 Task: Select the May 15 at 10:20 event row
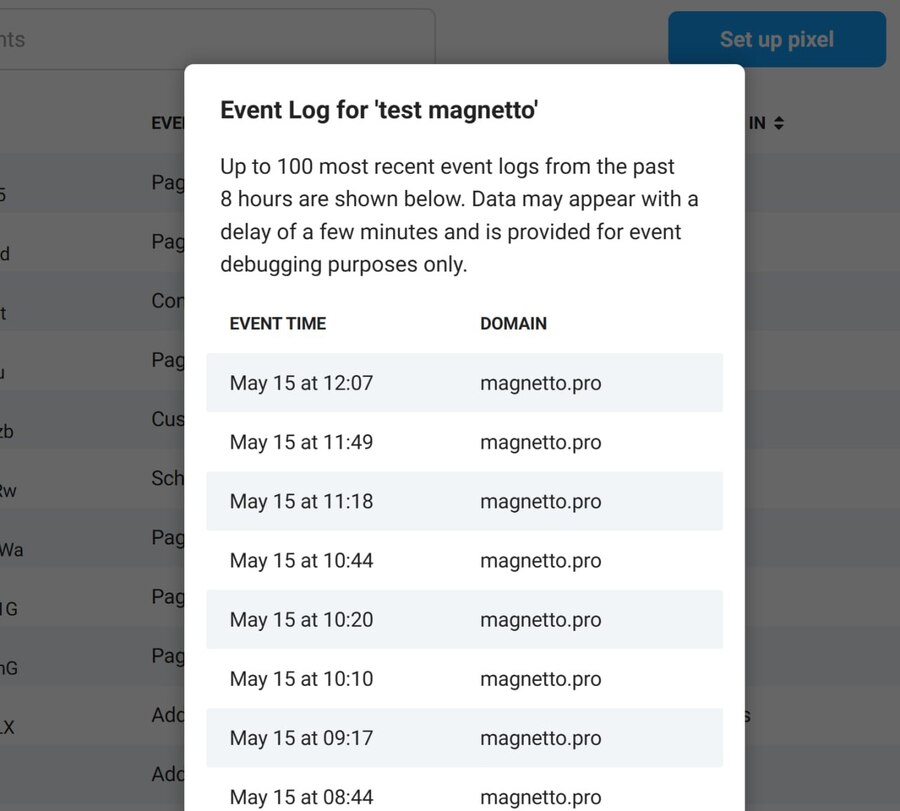[x=464, y=619]
